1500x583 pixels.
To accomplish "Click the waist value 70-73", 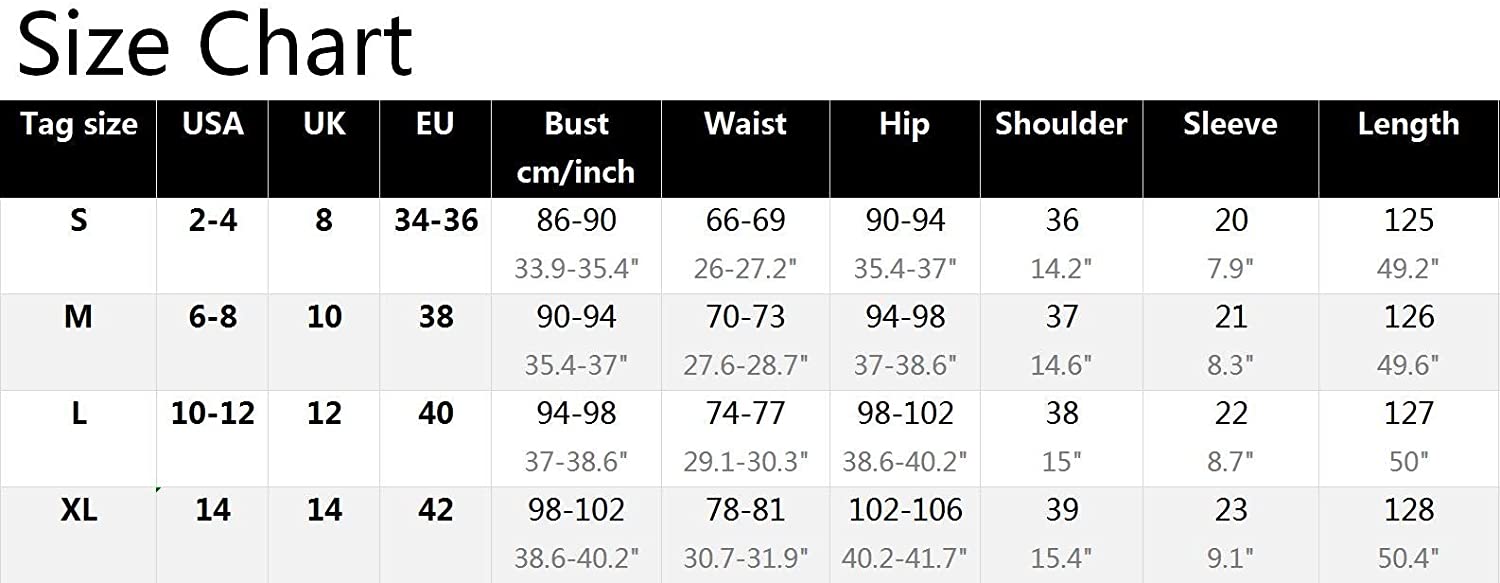I will (x=745, y=317).
